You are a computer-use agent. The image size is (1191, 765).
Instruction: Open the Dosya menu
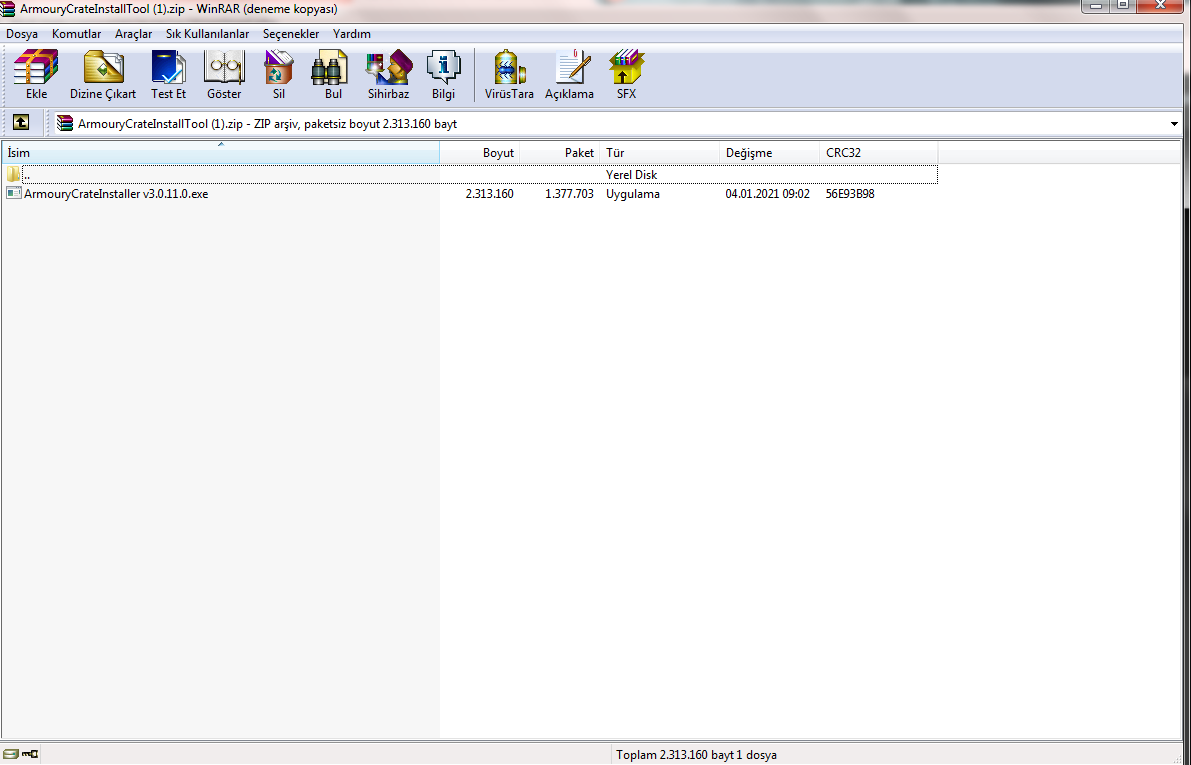(x=22, y=34)
